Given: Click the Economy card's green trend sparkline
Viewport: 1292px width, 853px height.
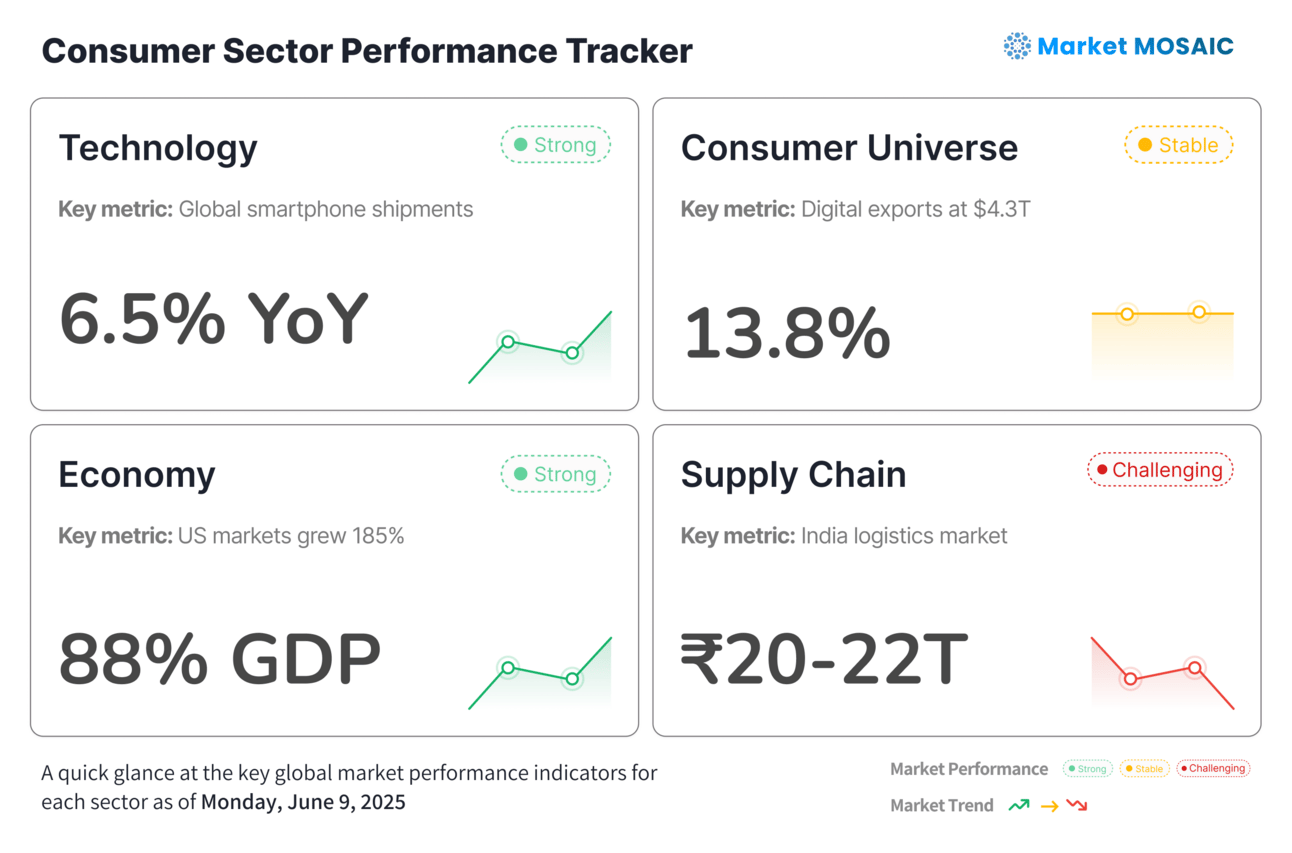Looking at the screenshot, I should [x=540, y=674].
